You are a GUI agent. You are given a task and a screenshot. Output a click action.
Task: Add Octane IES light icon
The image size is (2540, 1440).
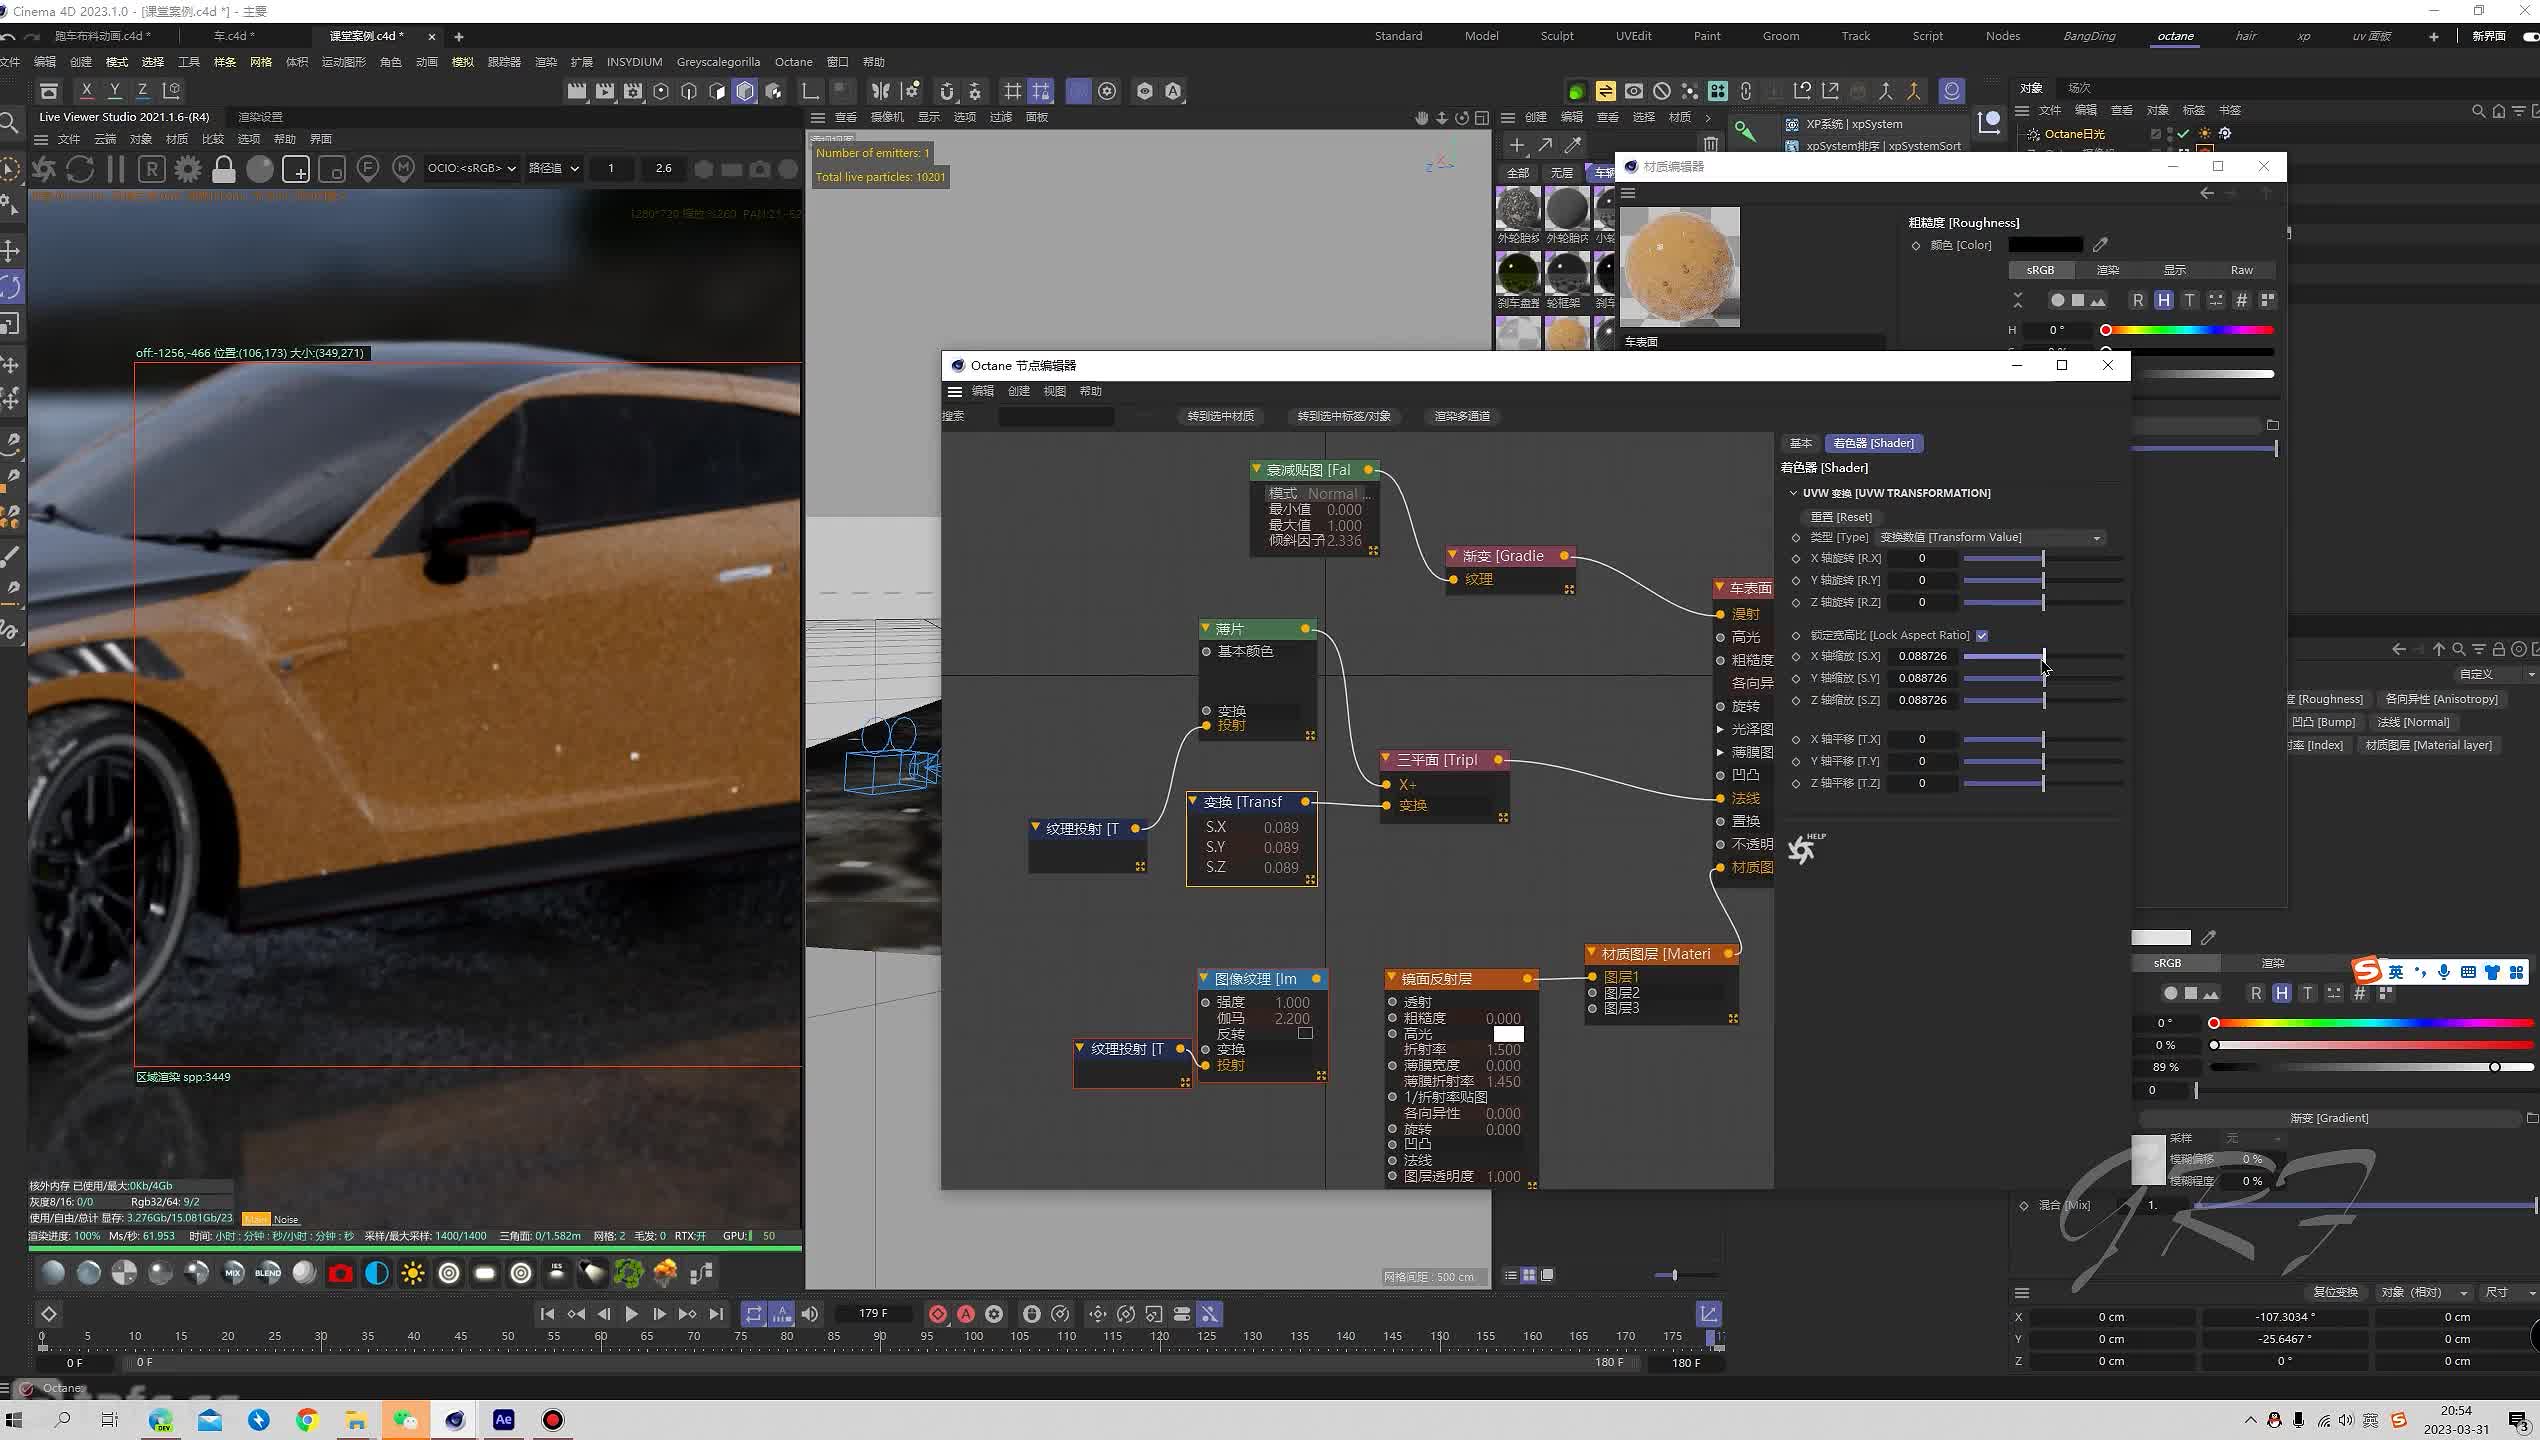[x=557, y=1273]
